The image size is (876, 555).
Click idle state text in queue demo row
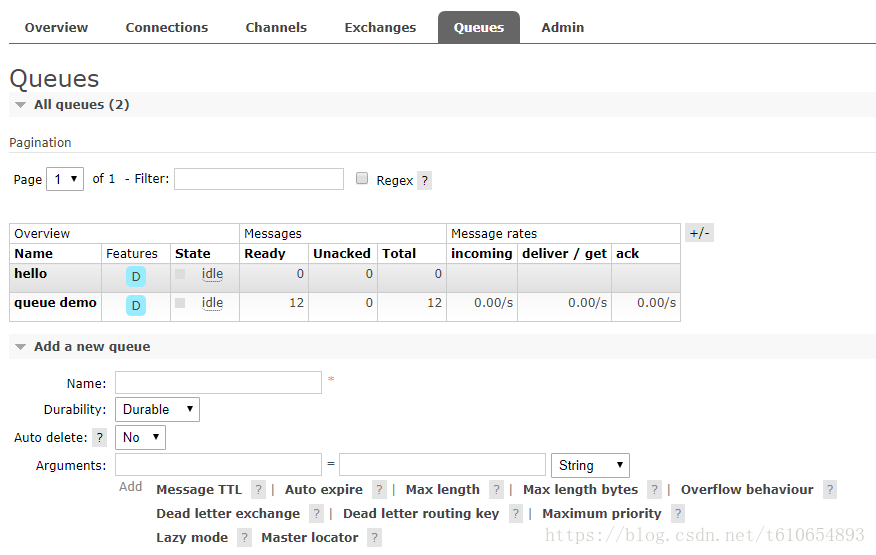coord(212,303)
